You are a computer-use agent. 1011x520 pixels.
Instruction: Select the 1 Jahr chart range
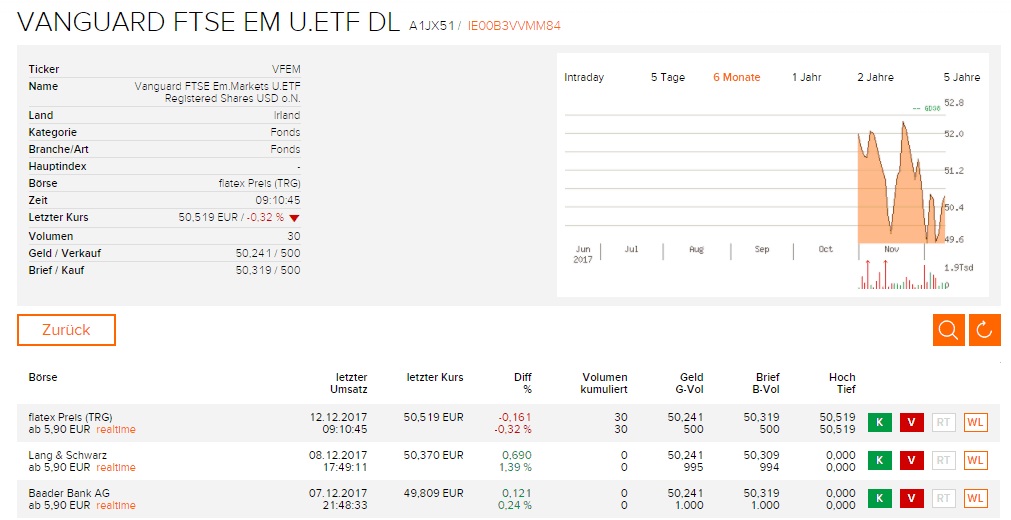click(807, 77)
